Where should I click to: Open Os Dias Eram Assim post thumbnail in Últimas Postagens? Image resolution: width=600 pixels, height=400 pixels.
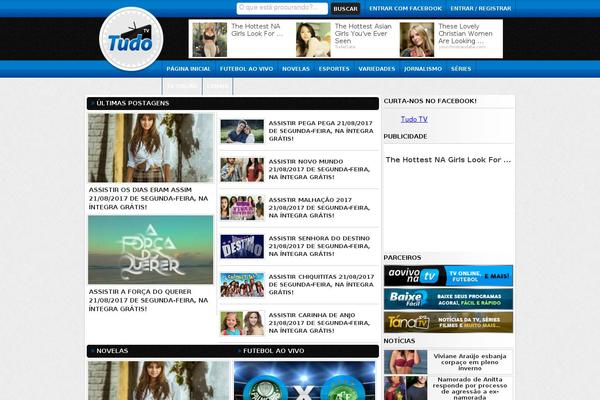tap(151, 148)
